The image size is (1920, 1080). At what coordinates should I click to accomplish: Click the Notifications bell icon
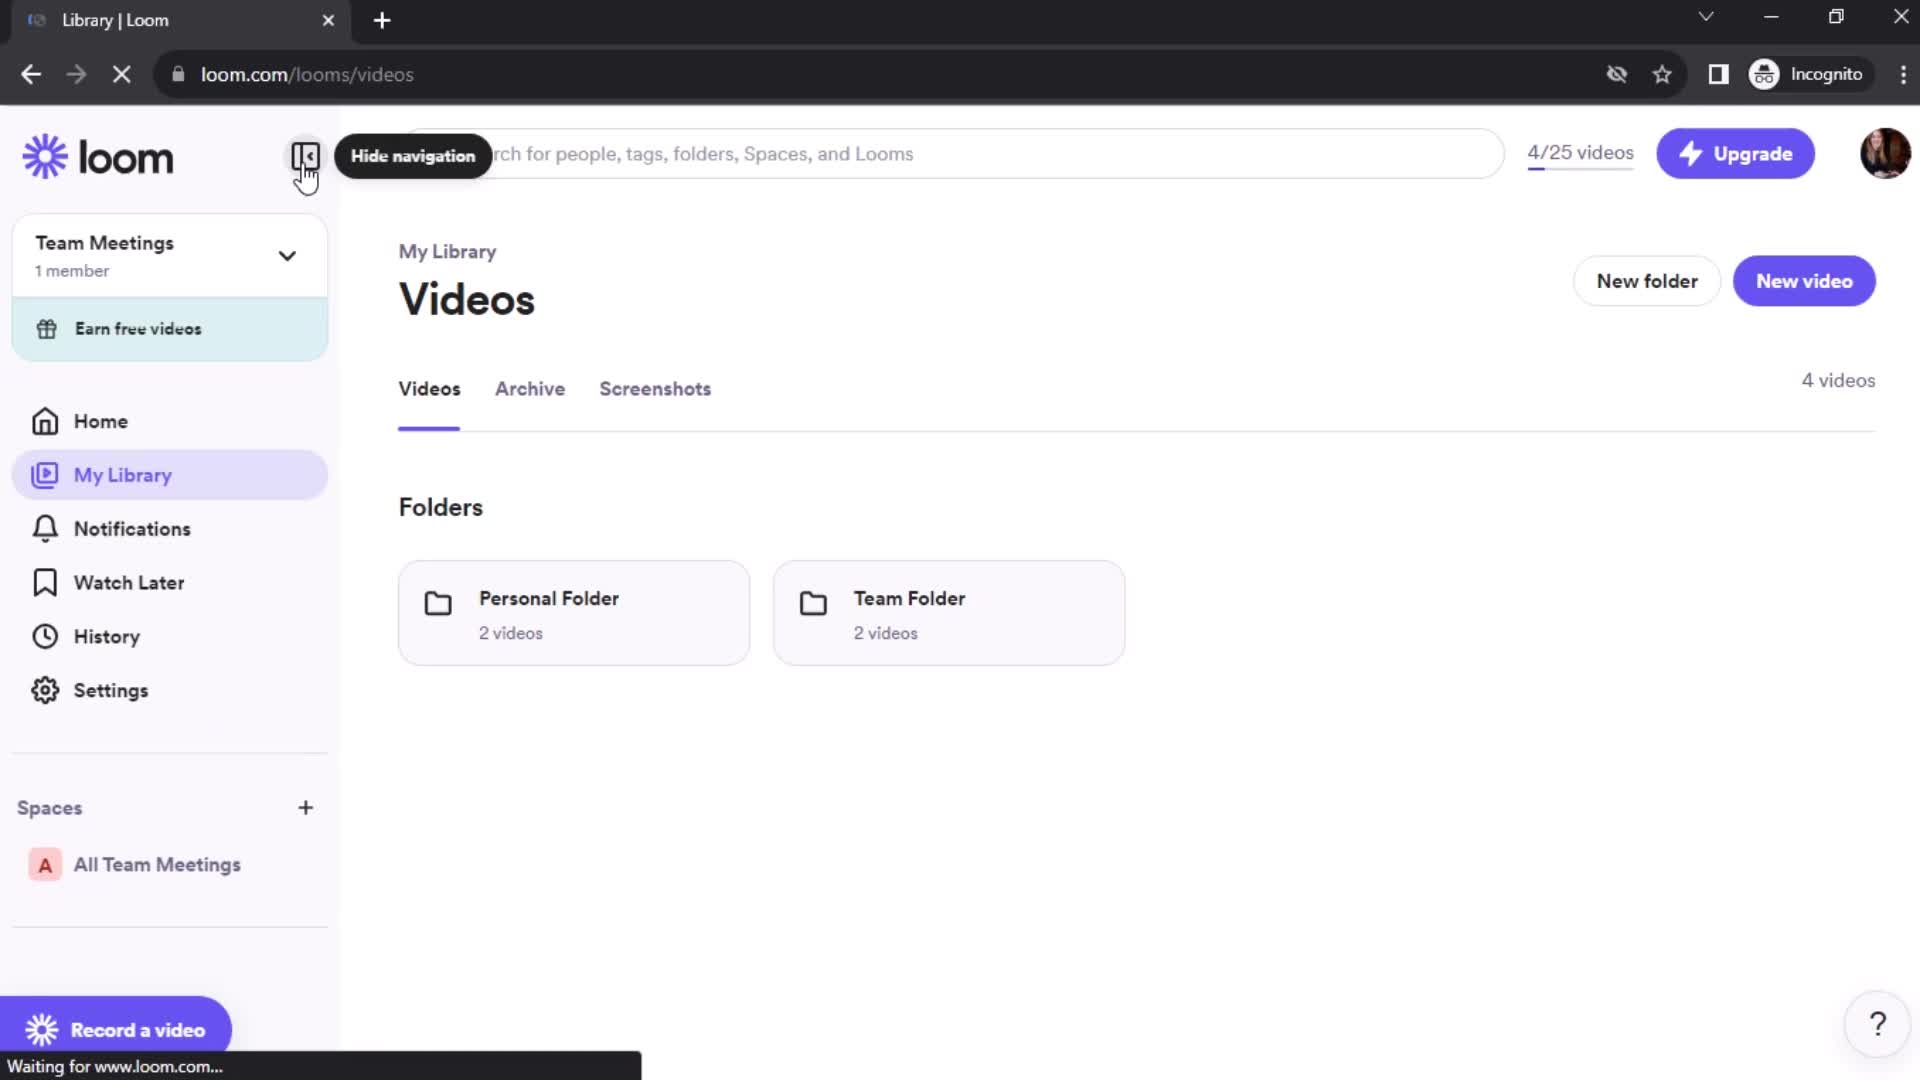click(x=44, y=529)
